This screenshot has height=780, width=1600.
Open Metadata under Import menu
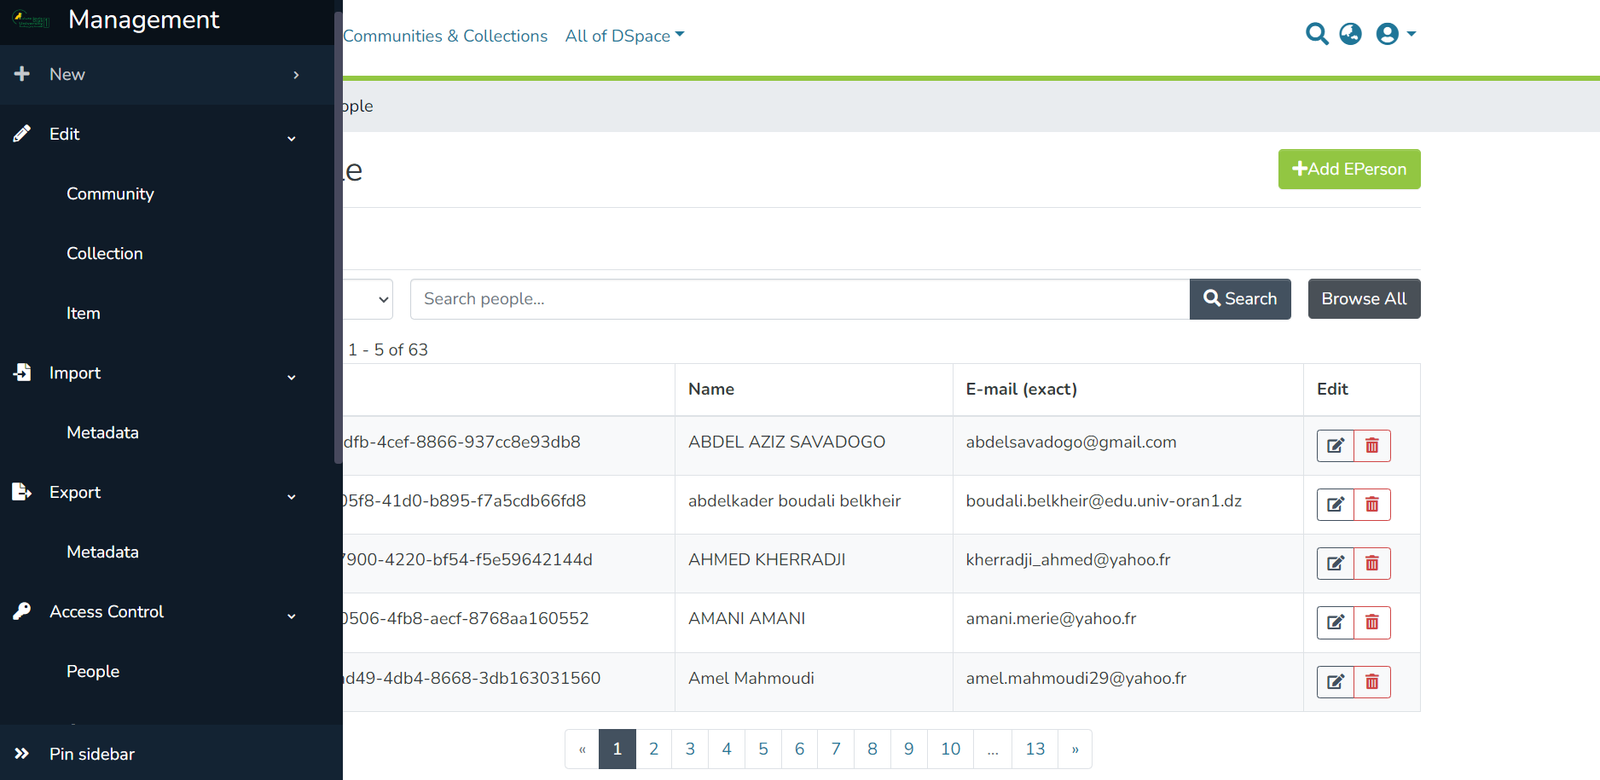coord(103,432)
